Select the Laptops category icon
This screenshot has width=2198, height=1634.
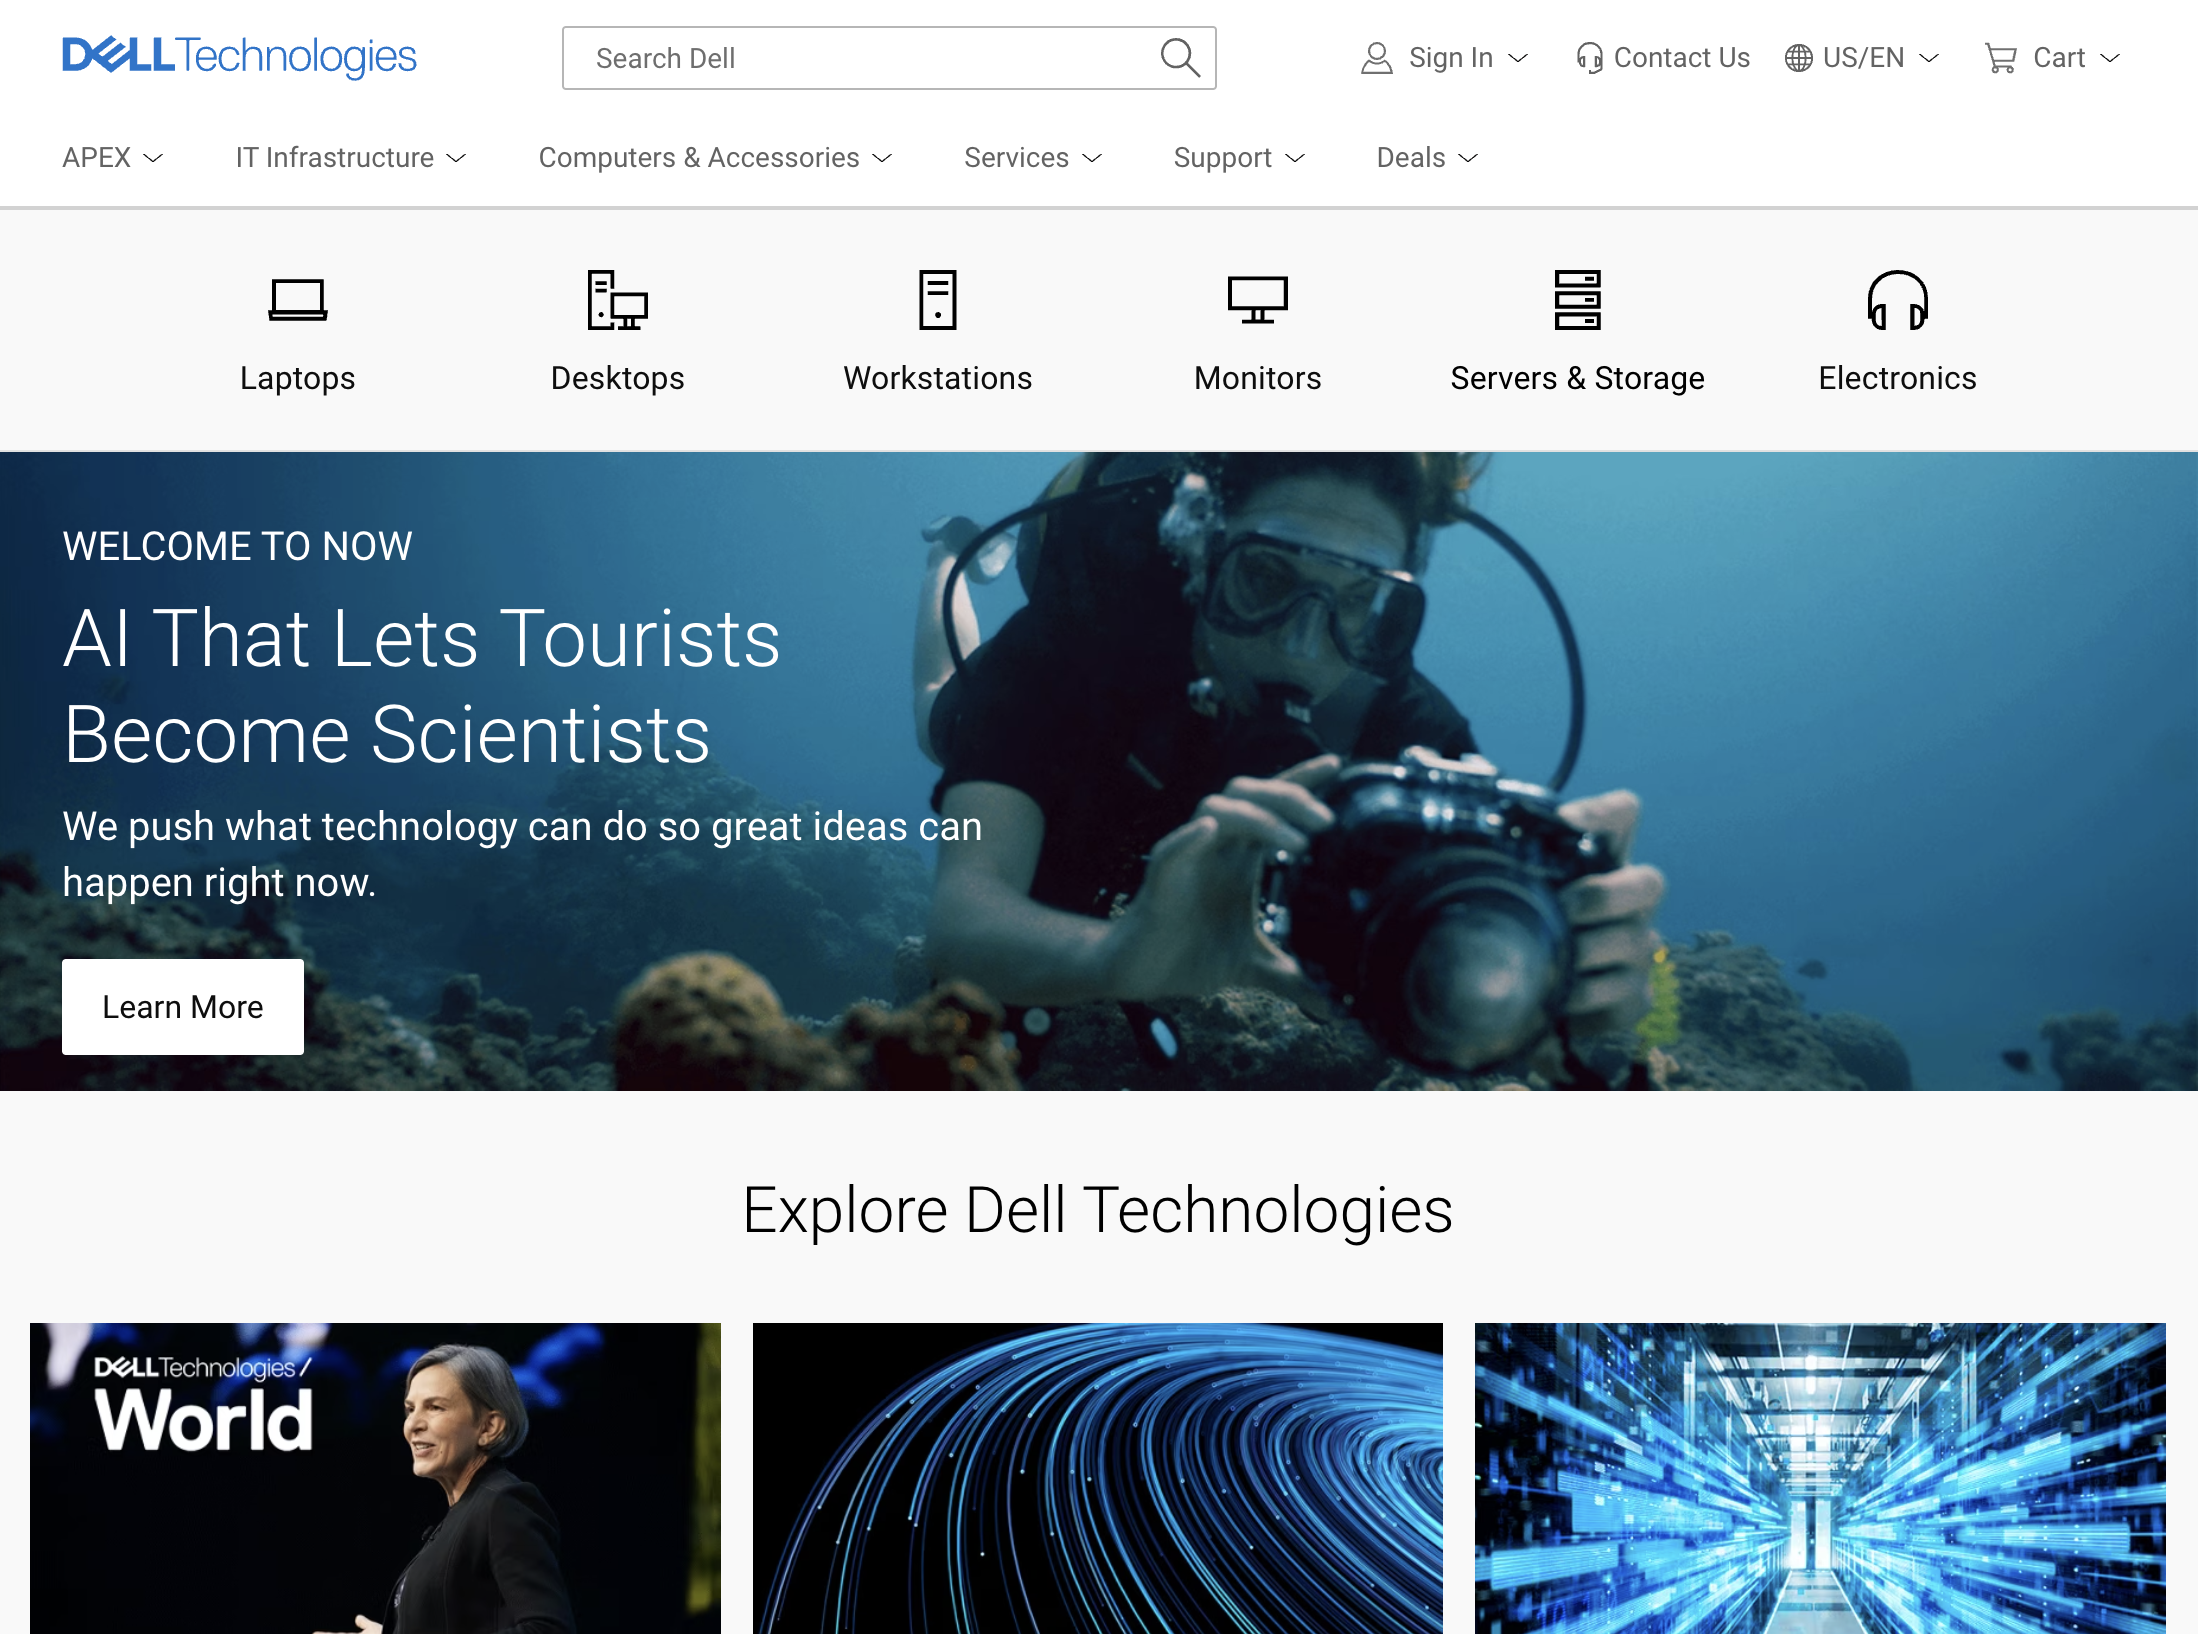pyautogui.click(x=297, y=300)
